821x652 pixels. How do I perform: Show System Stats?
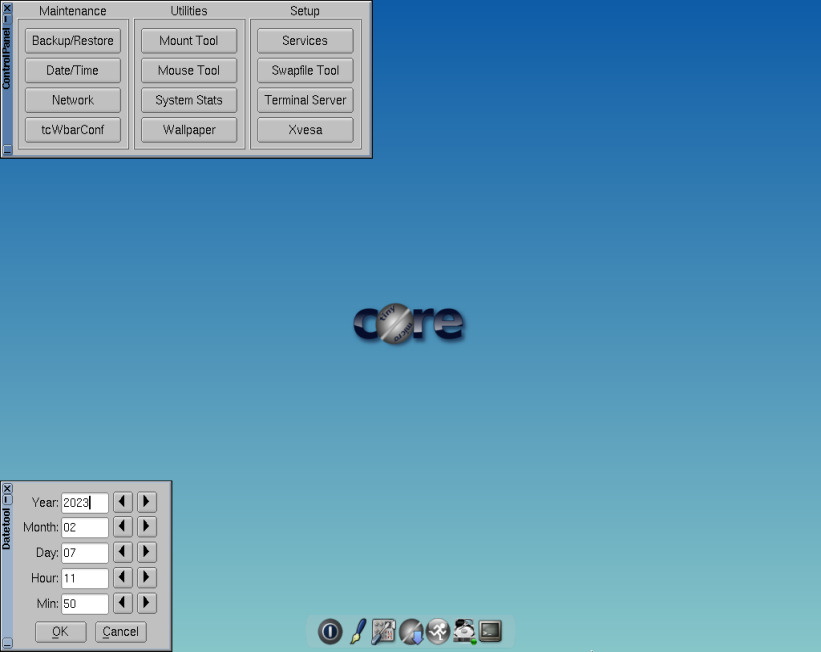point(189,100)
